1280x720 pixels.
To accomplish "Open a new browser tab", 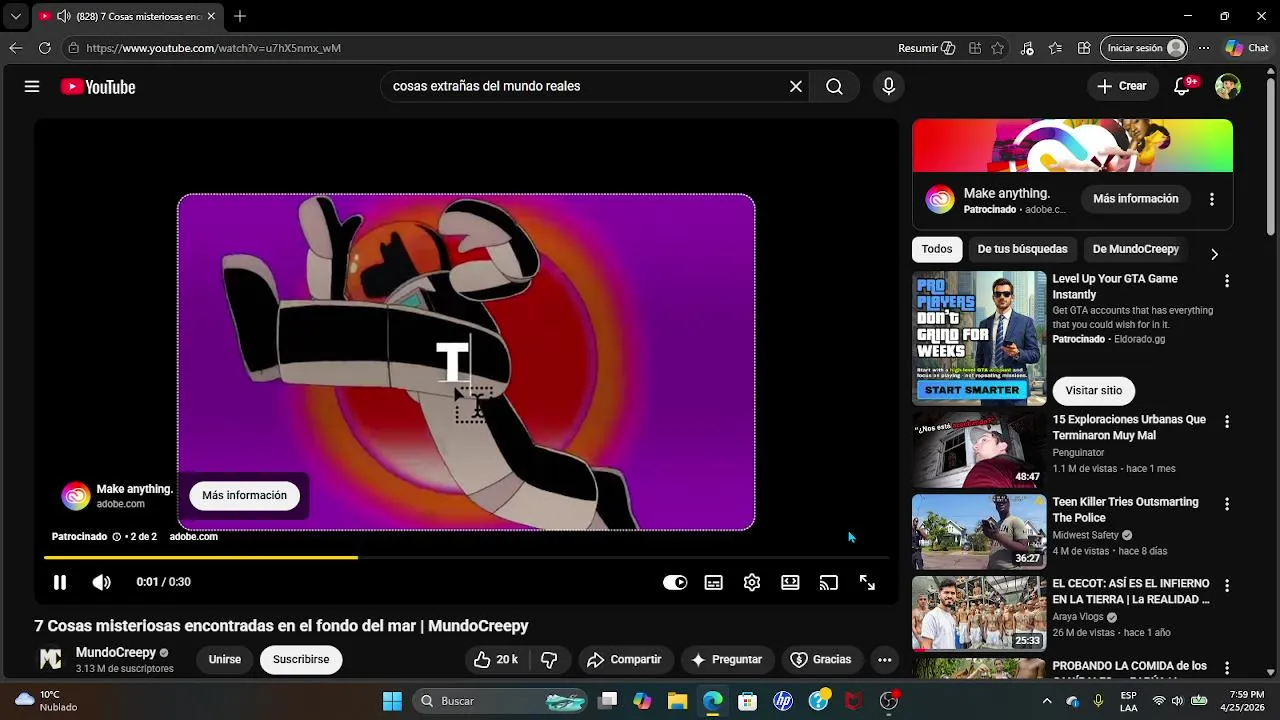I will [x=240, y=16].
